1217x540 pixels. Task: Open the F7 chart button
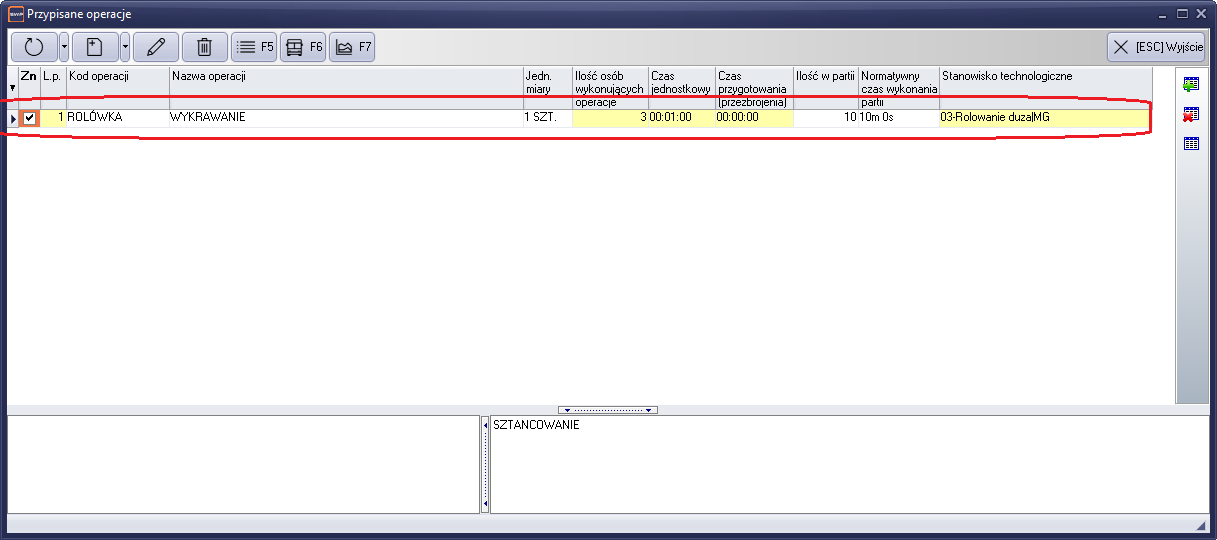click(352, 47)
